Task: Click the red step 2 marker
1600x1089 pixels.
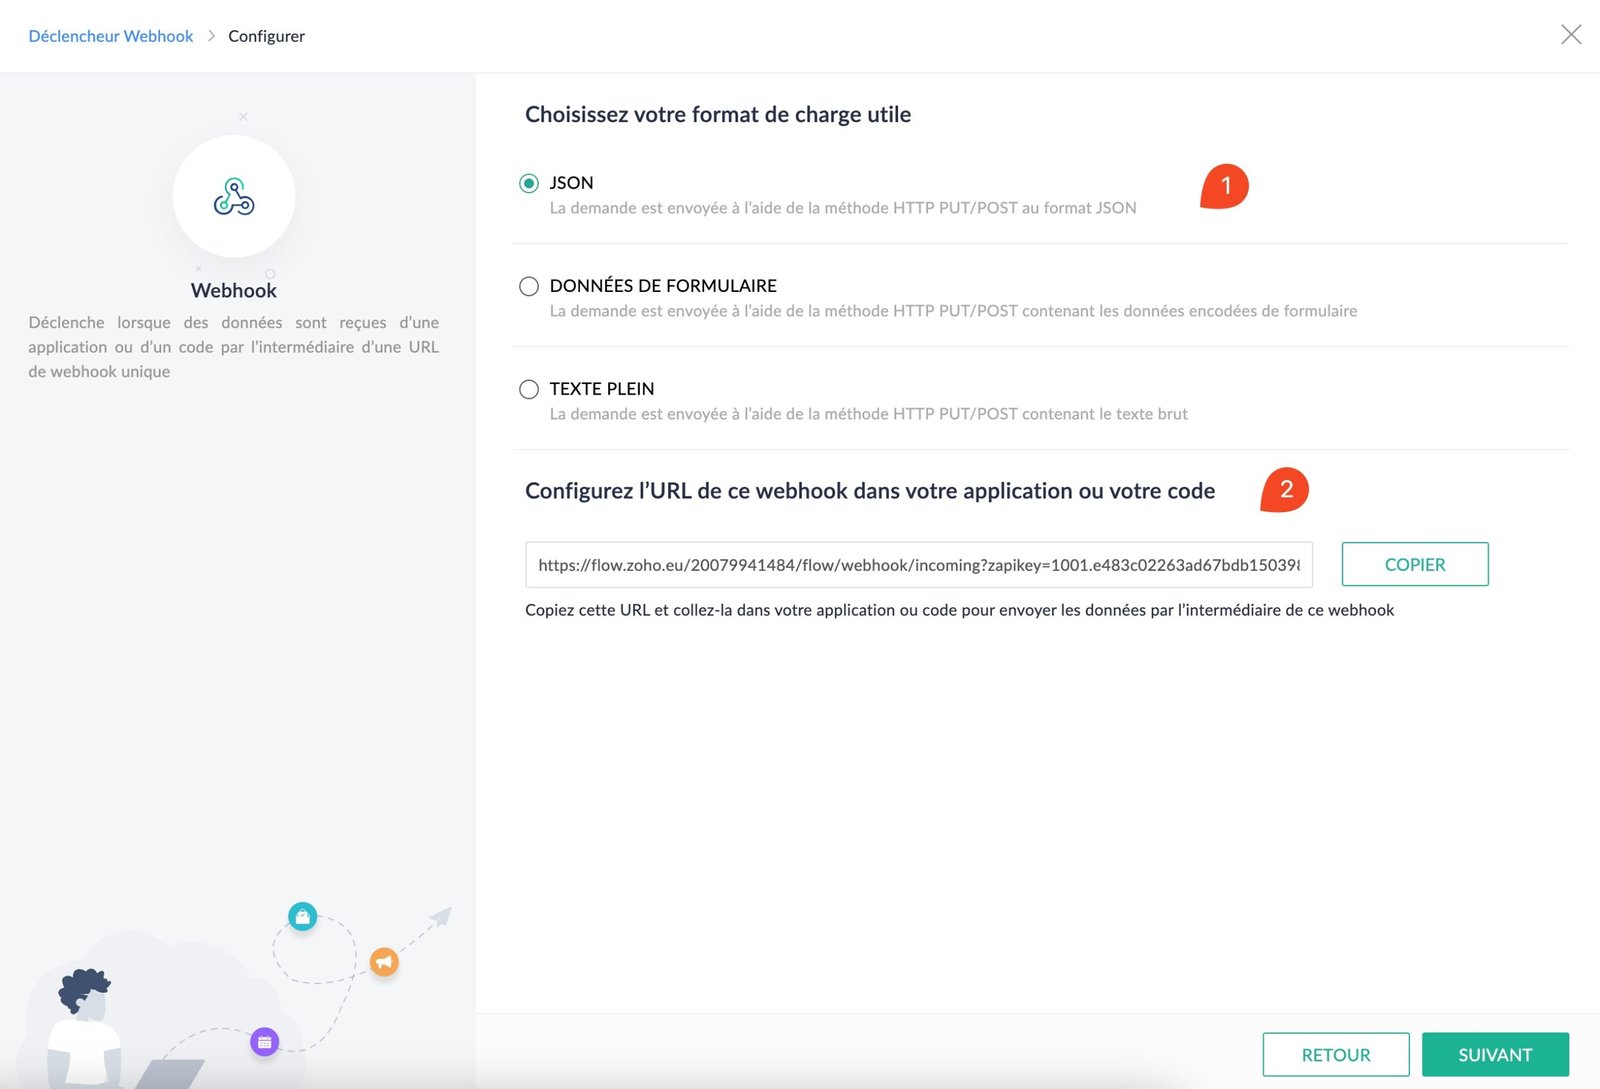Action: pyautogui.click(x=1285, y=490)
